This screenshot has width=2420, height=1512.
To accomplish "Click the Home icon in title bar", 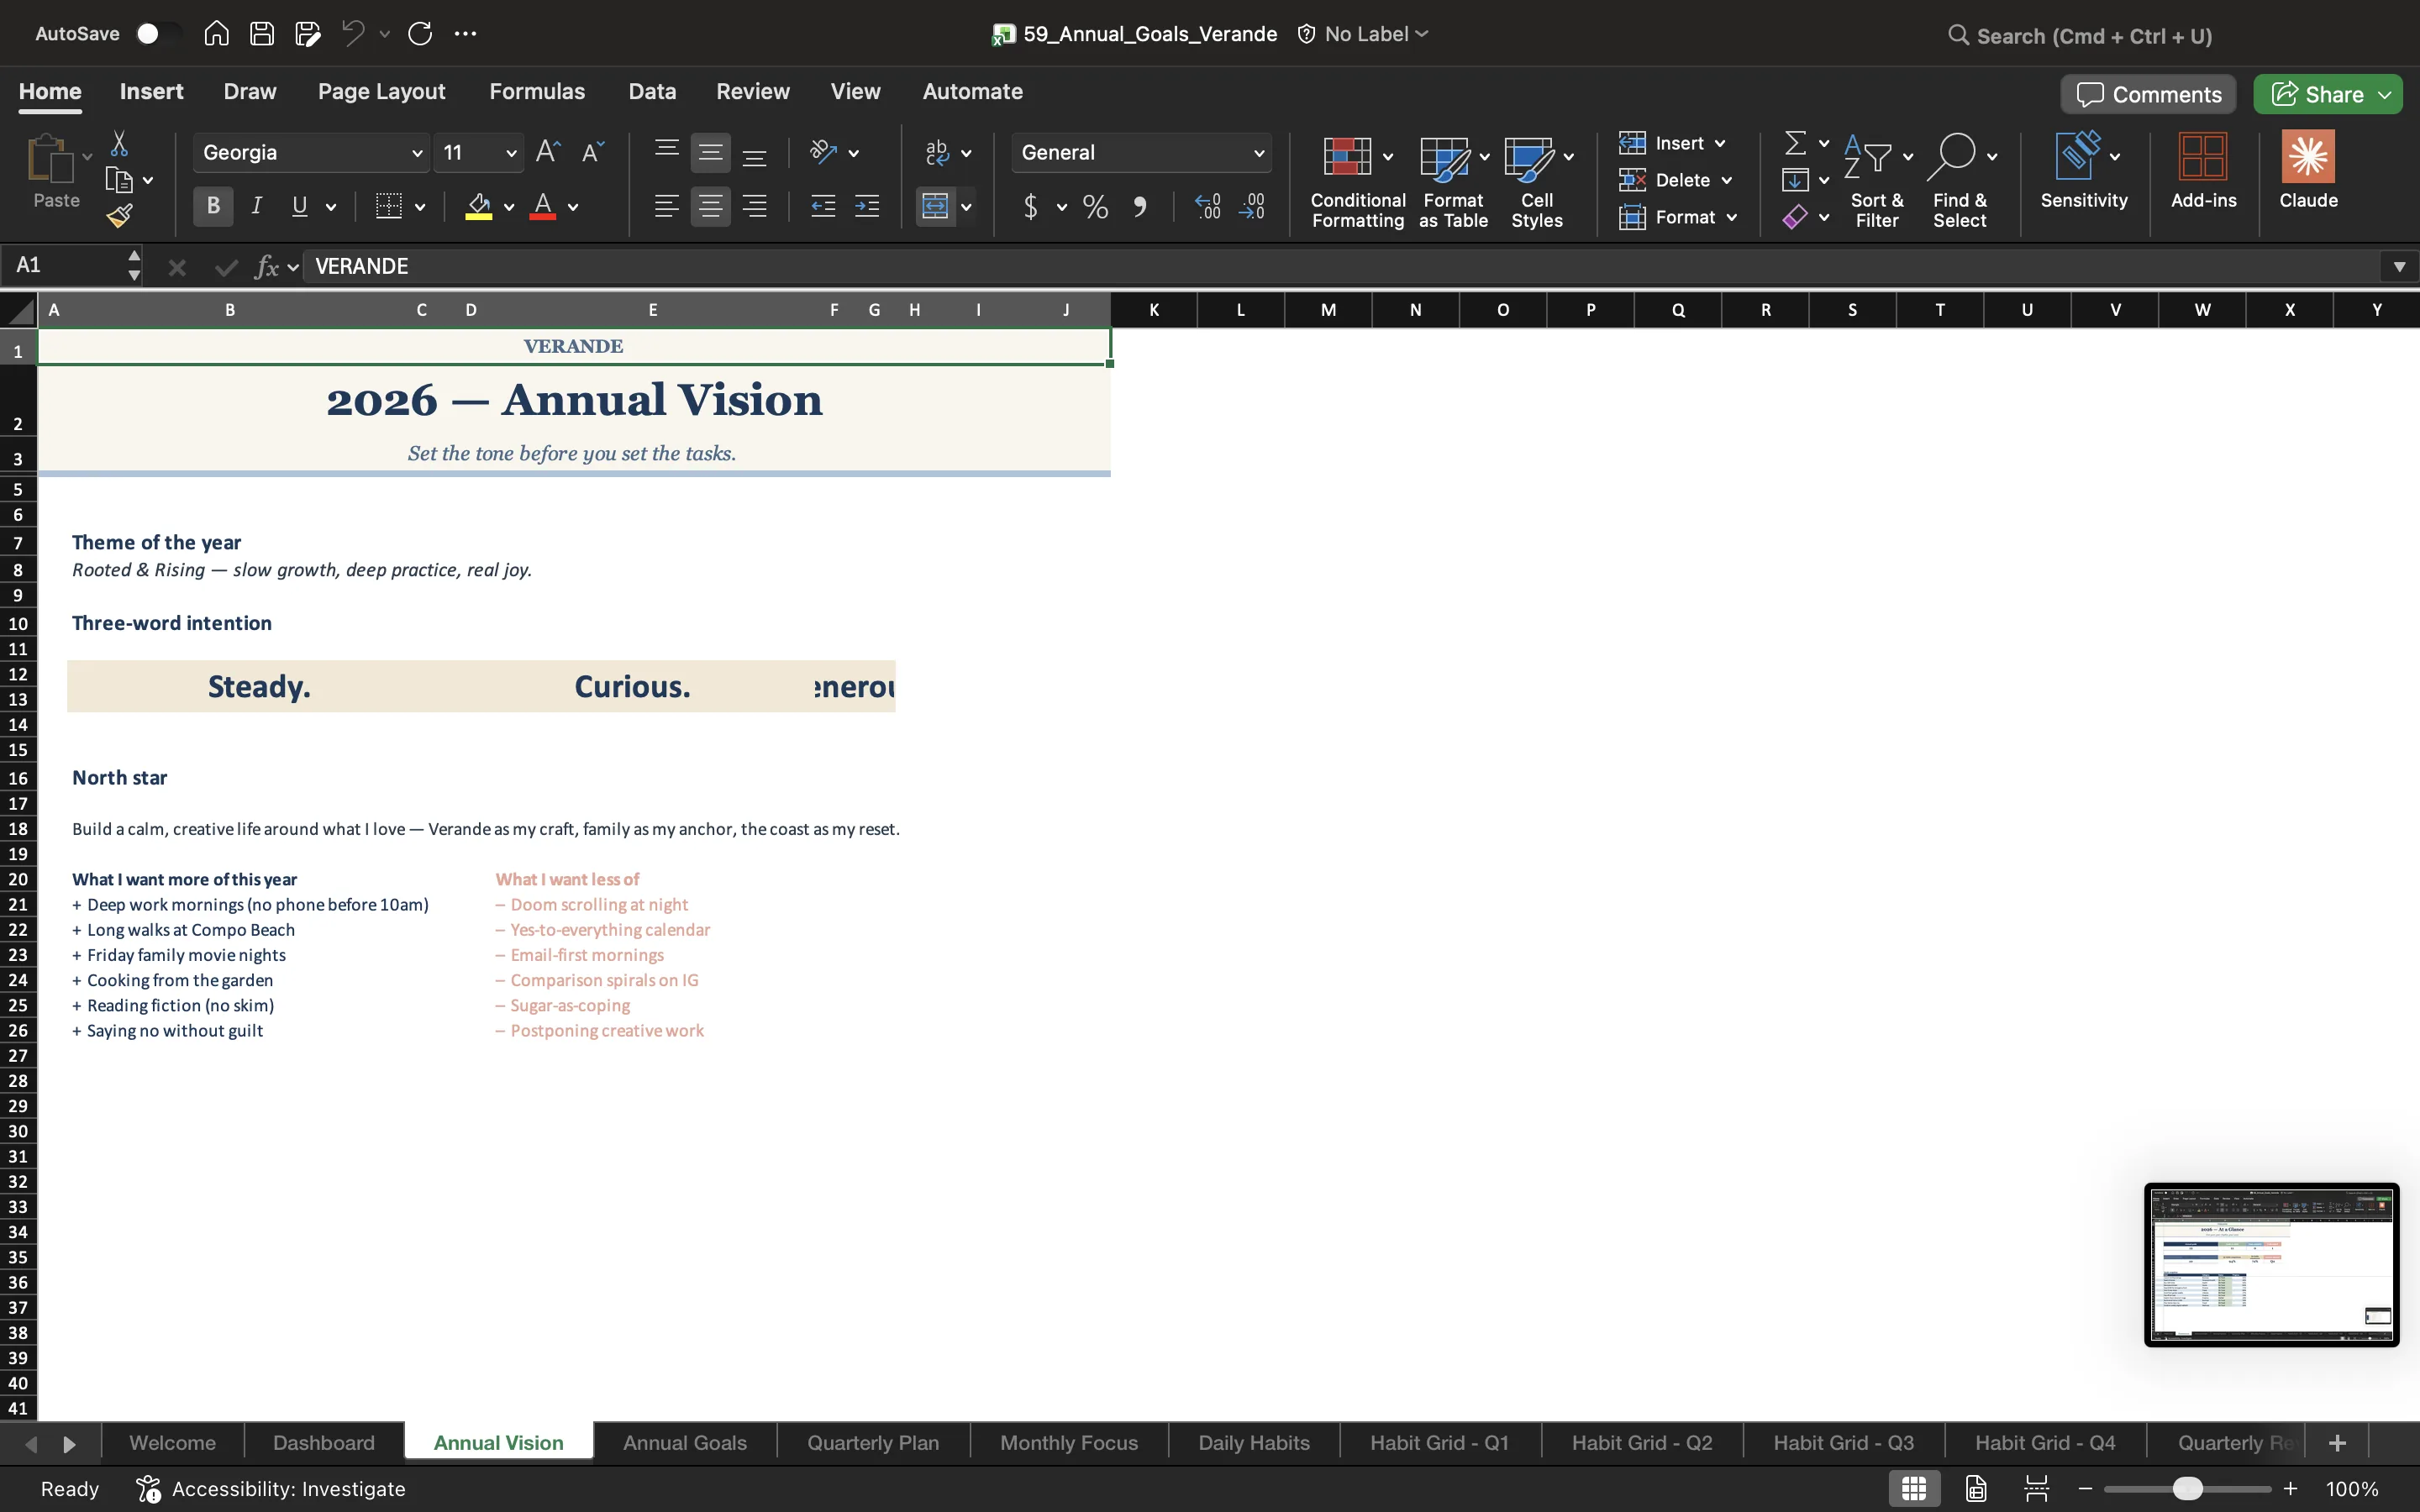I will [216, 34].
